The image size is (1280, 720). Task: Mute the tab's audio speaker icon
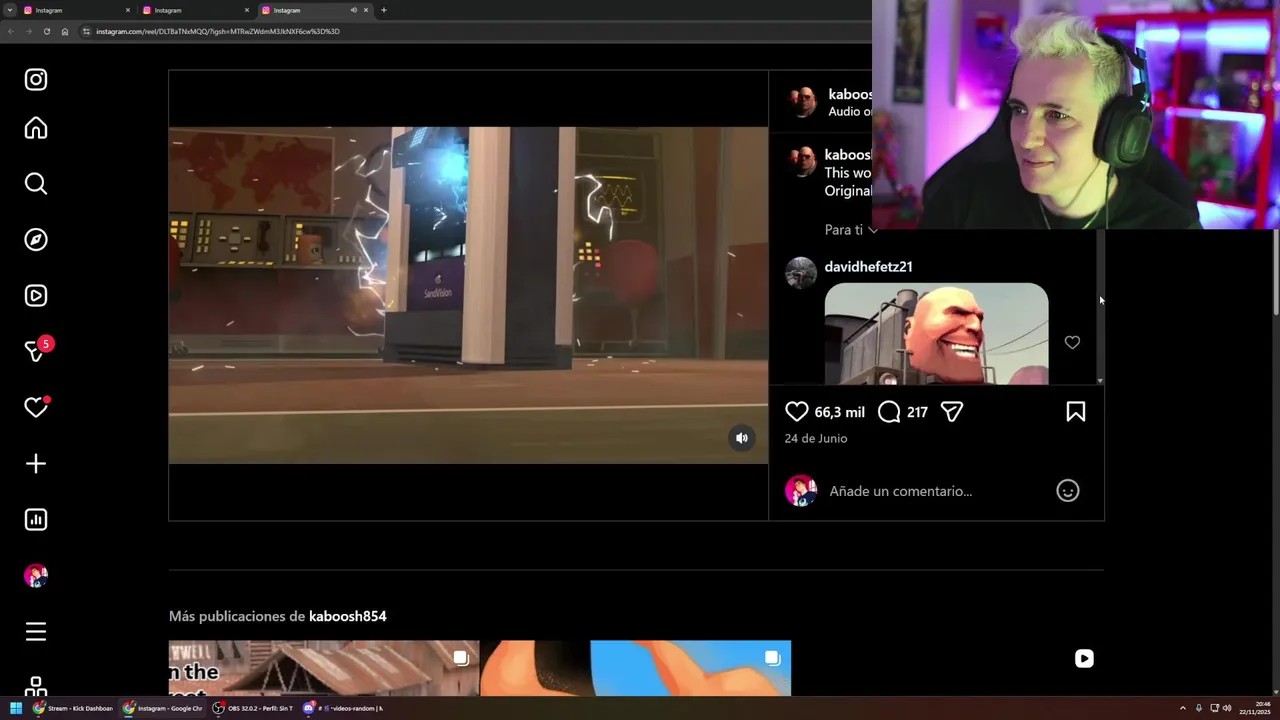coord(353,10)
